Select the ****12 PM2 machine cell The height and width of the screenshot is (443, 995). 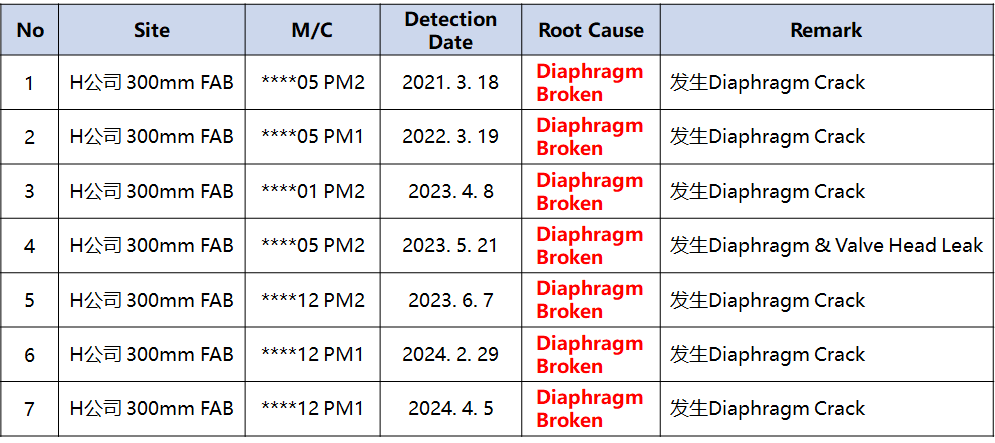coord(313,300)
